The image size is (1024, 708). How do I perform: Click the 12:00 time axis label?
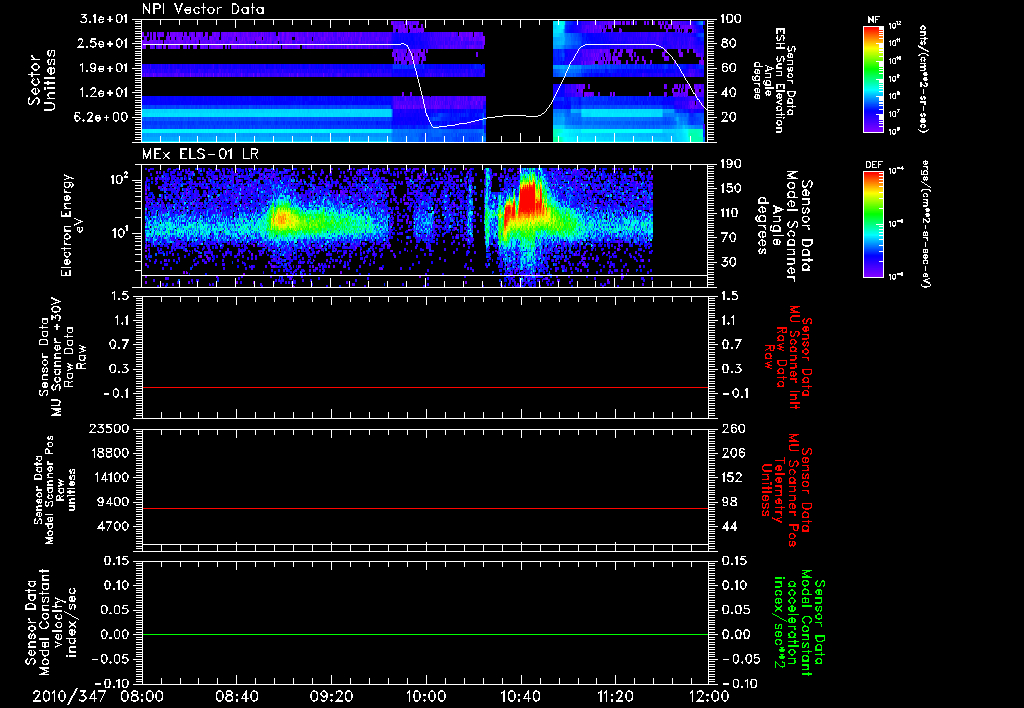point(708,695)
